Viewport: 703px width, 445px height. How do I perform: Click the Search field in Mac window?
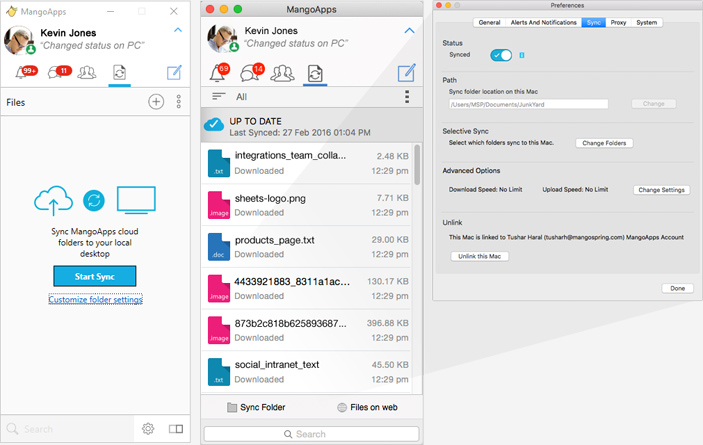[311, 434]
